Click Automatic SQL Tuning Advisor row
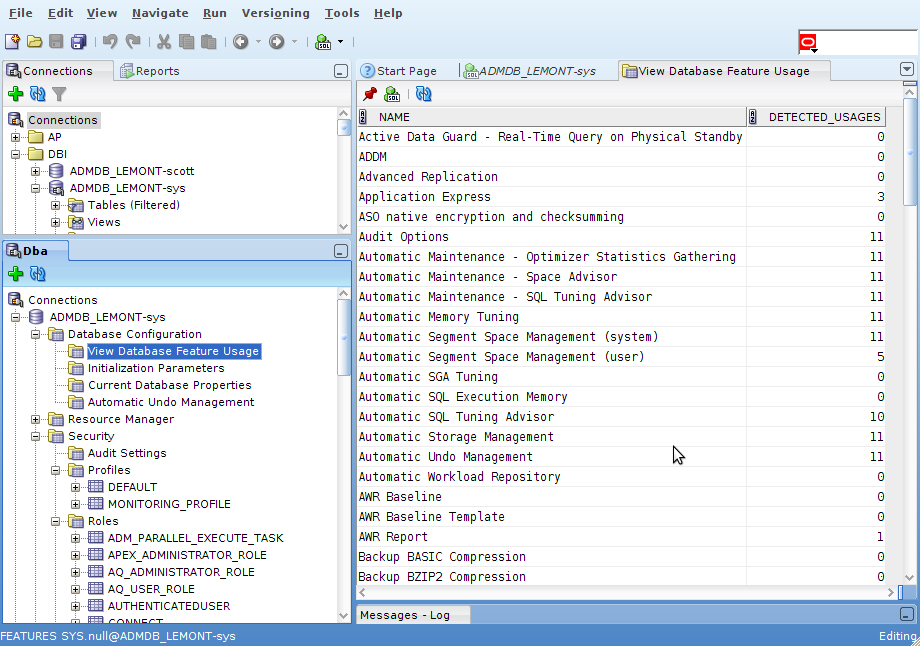The height and width of the screenshot is (646, 920). click(x=621, y=417)
